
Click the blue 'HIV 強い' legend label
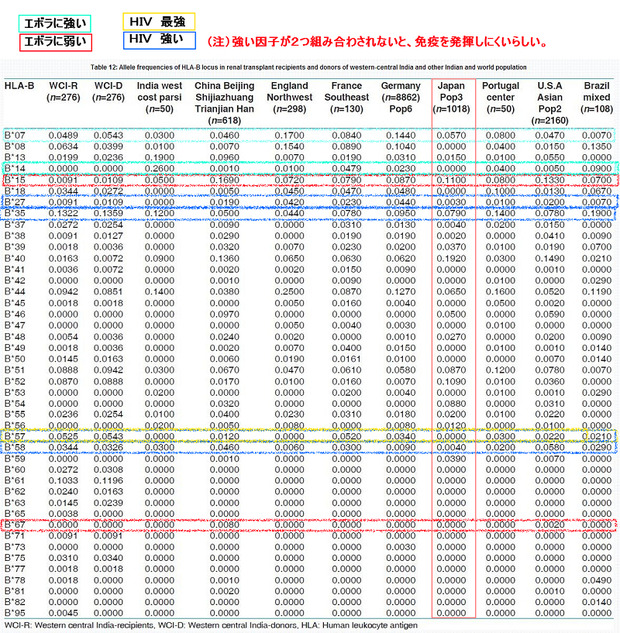[159, 40]
